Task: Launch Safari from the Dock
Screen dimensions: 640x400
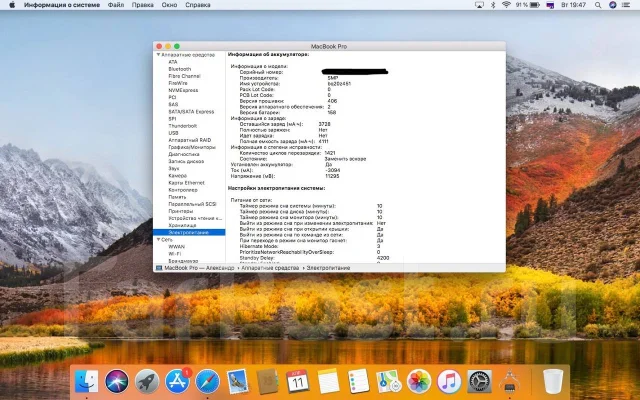Action: pyautogui.click(x=207, y=381)
